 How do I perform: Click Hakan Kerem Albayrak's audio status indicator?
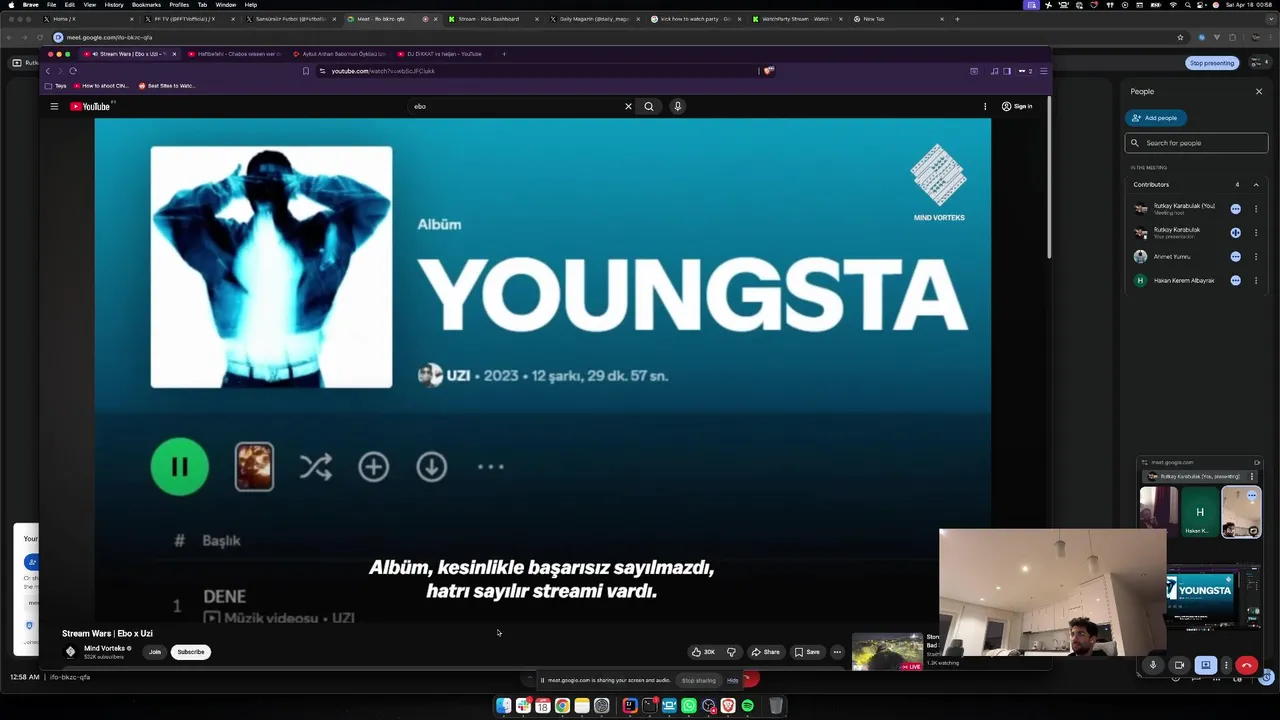(x=1236, y=281)
